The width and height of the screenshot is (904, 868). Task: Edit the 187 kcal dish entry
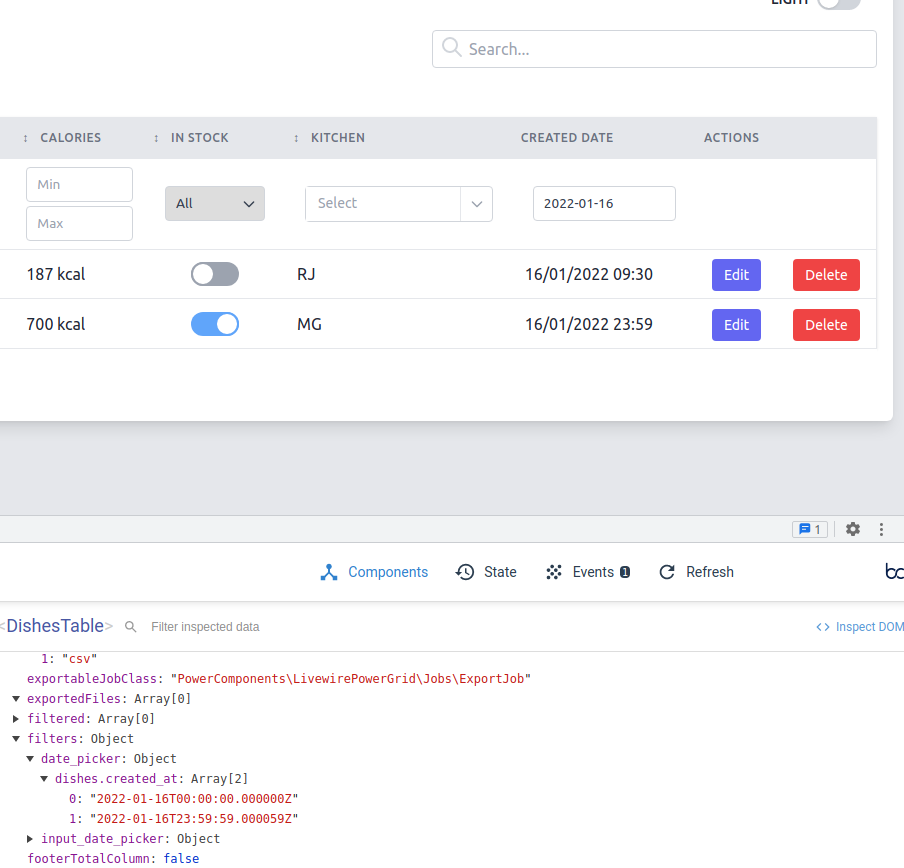pyautogui.click(x=736, y=274)
